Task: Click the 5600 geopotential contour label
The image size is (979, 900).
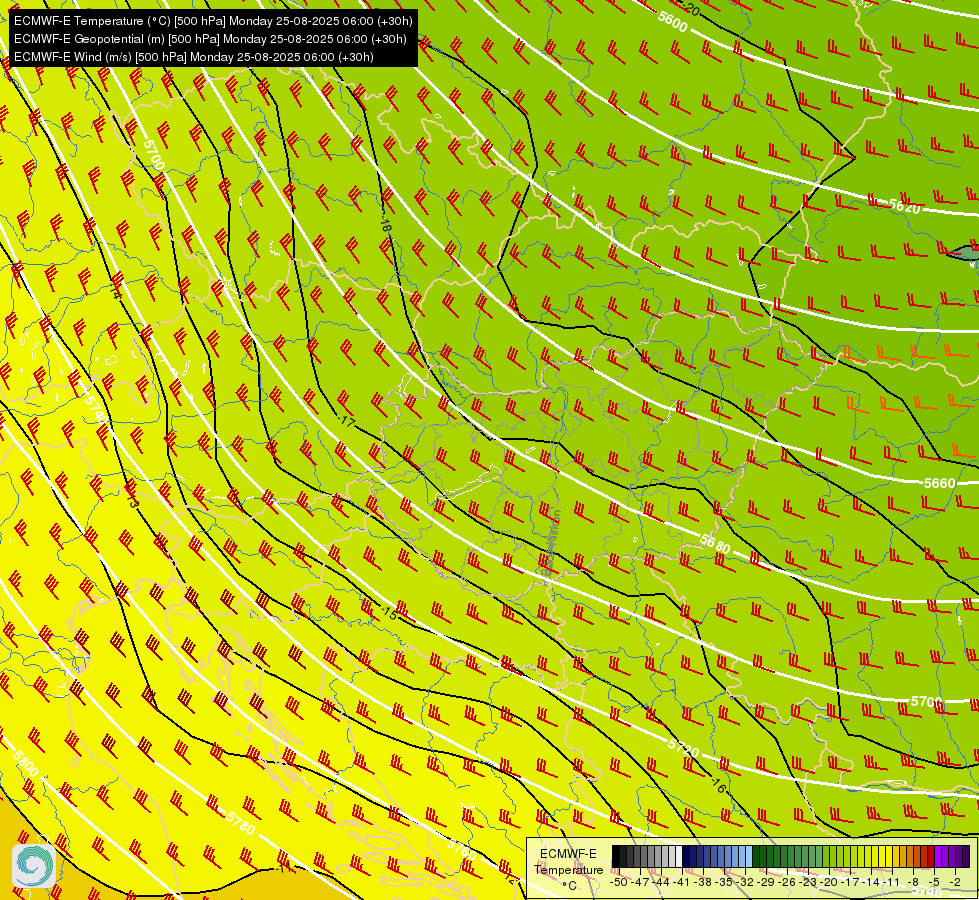Action: [672, 22]
